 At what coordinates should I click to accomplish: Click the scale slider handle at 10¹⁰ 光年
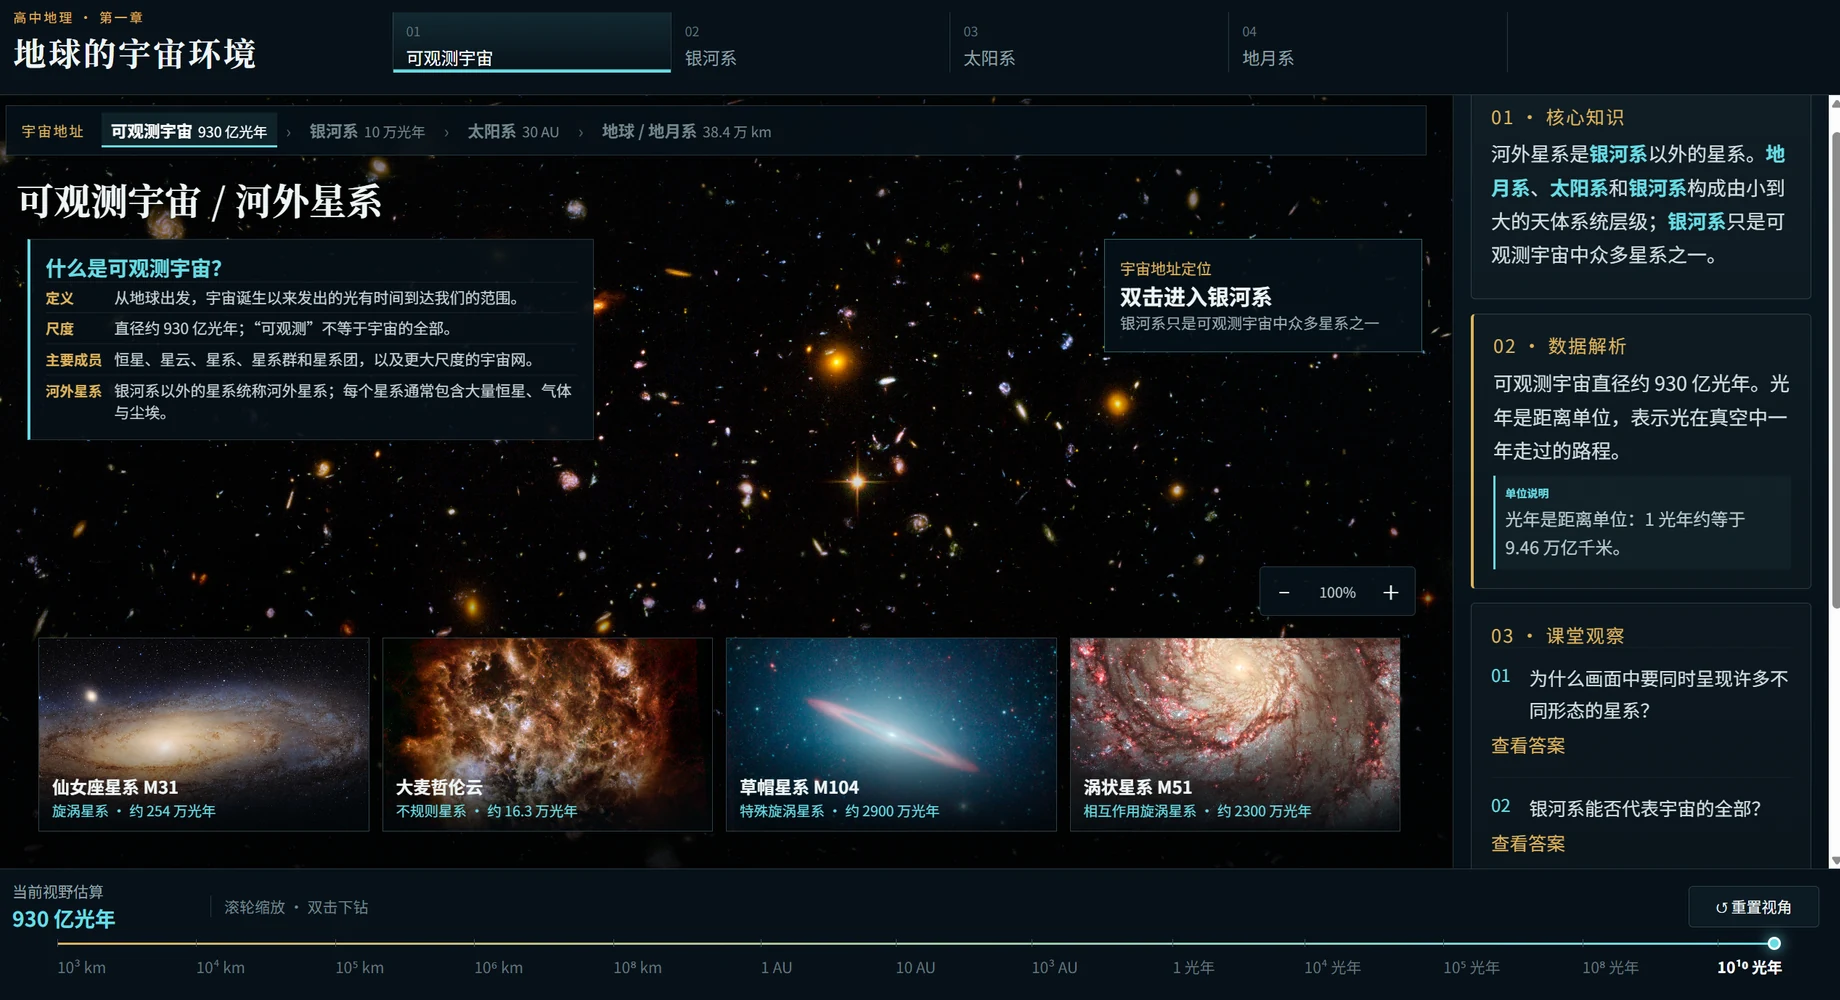(1774, 943)
